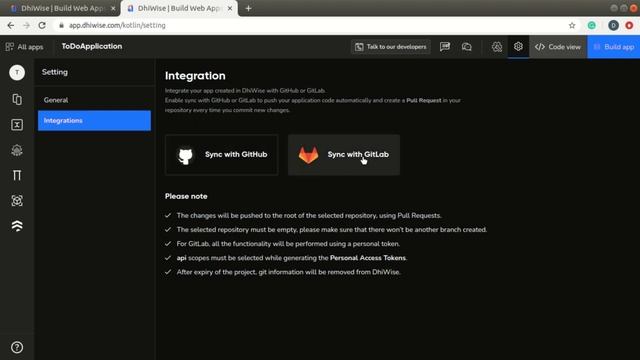
Task: Switch to Code view
Action: pos(558,47)
